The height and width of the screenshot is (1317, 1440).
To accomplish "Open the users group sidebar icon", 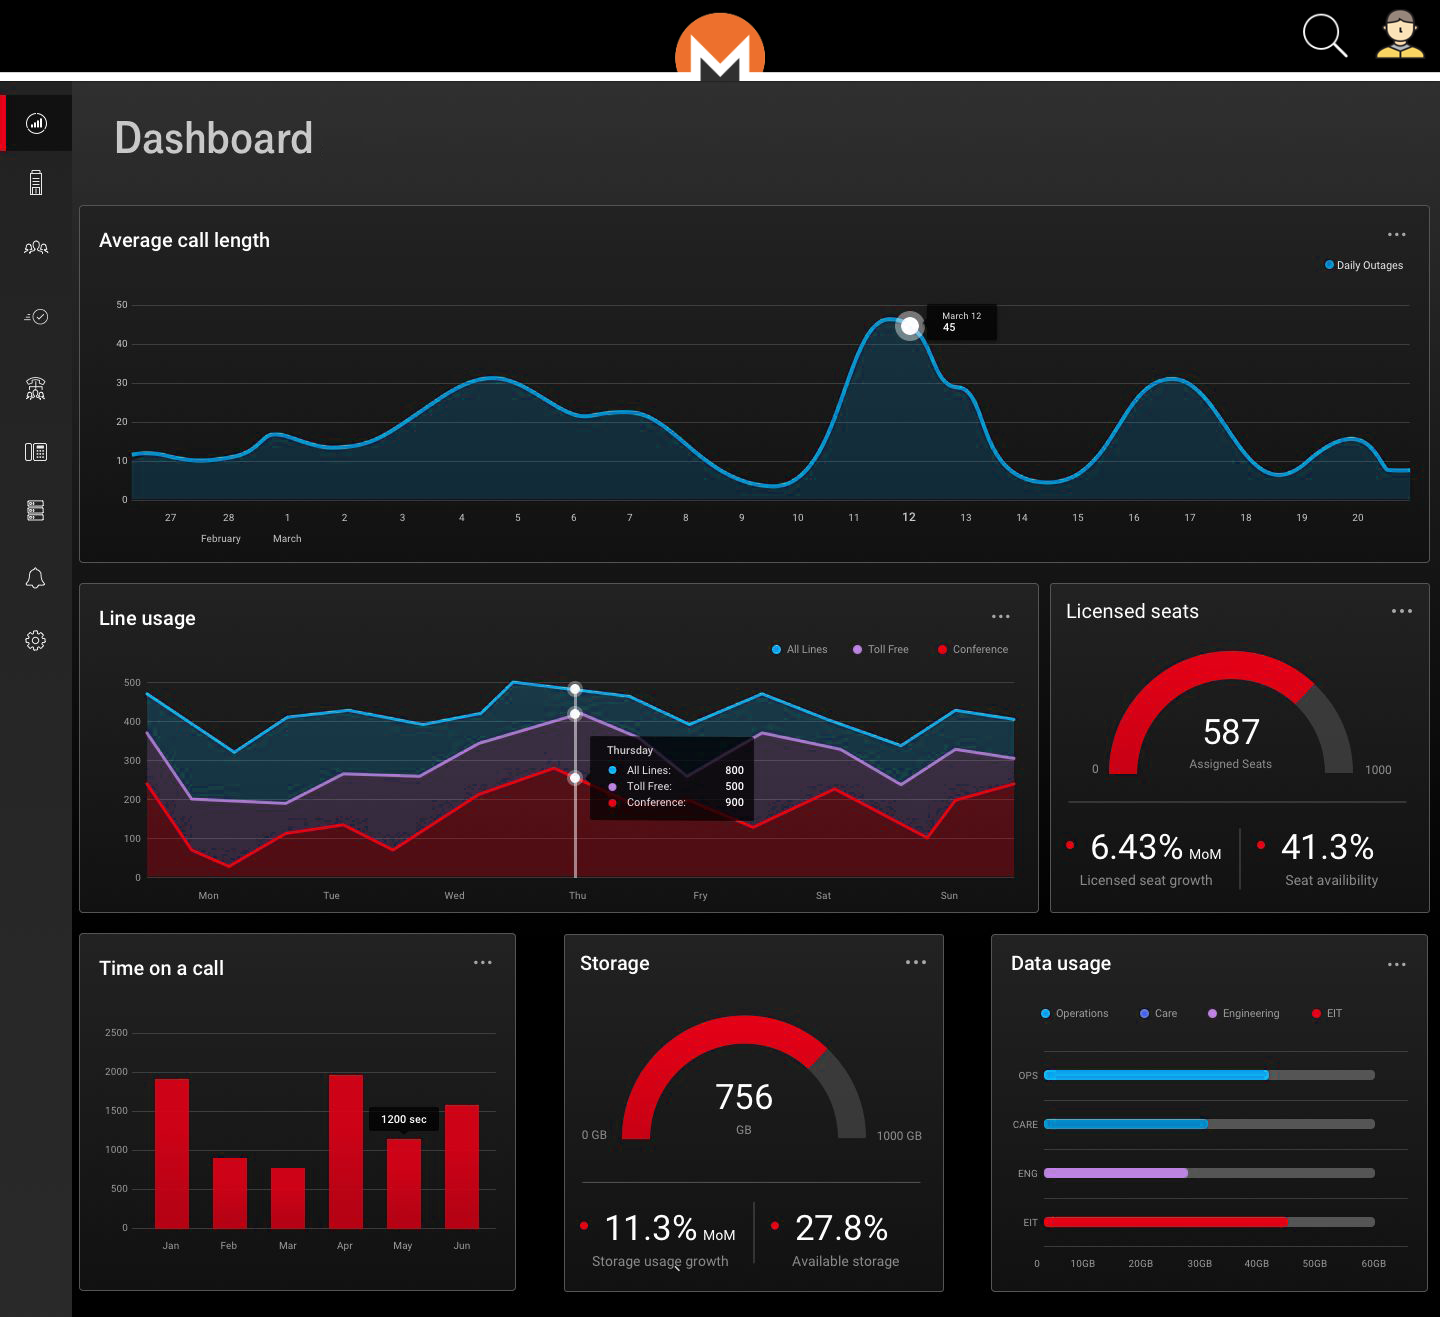I will coord(36,247).
